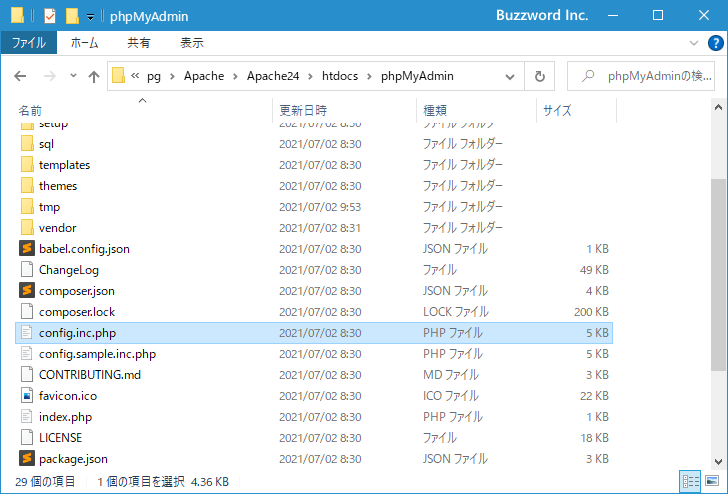Open the chevron after the htdocs breadcrumb
Image resolution: width=728 pixels, height=494 pixels.
(370, 77)
